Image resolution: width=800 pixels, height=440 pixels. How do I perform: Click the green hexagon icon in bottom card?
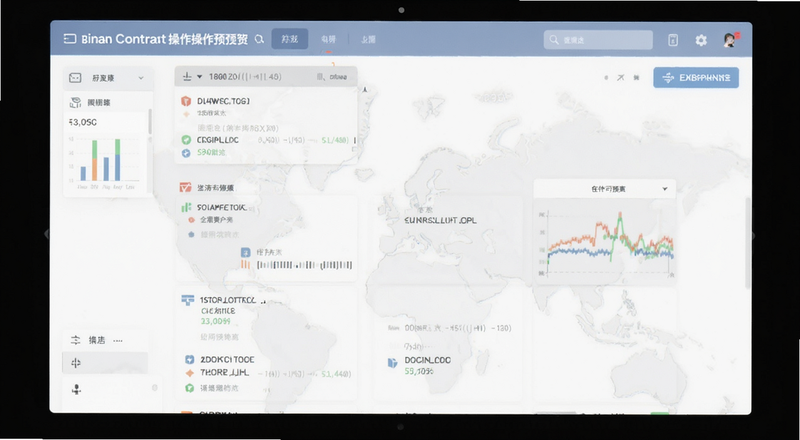[190, 388]
